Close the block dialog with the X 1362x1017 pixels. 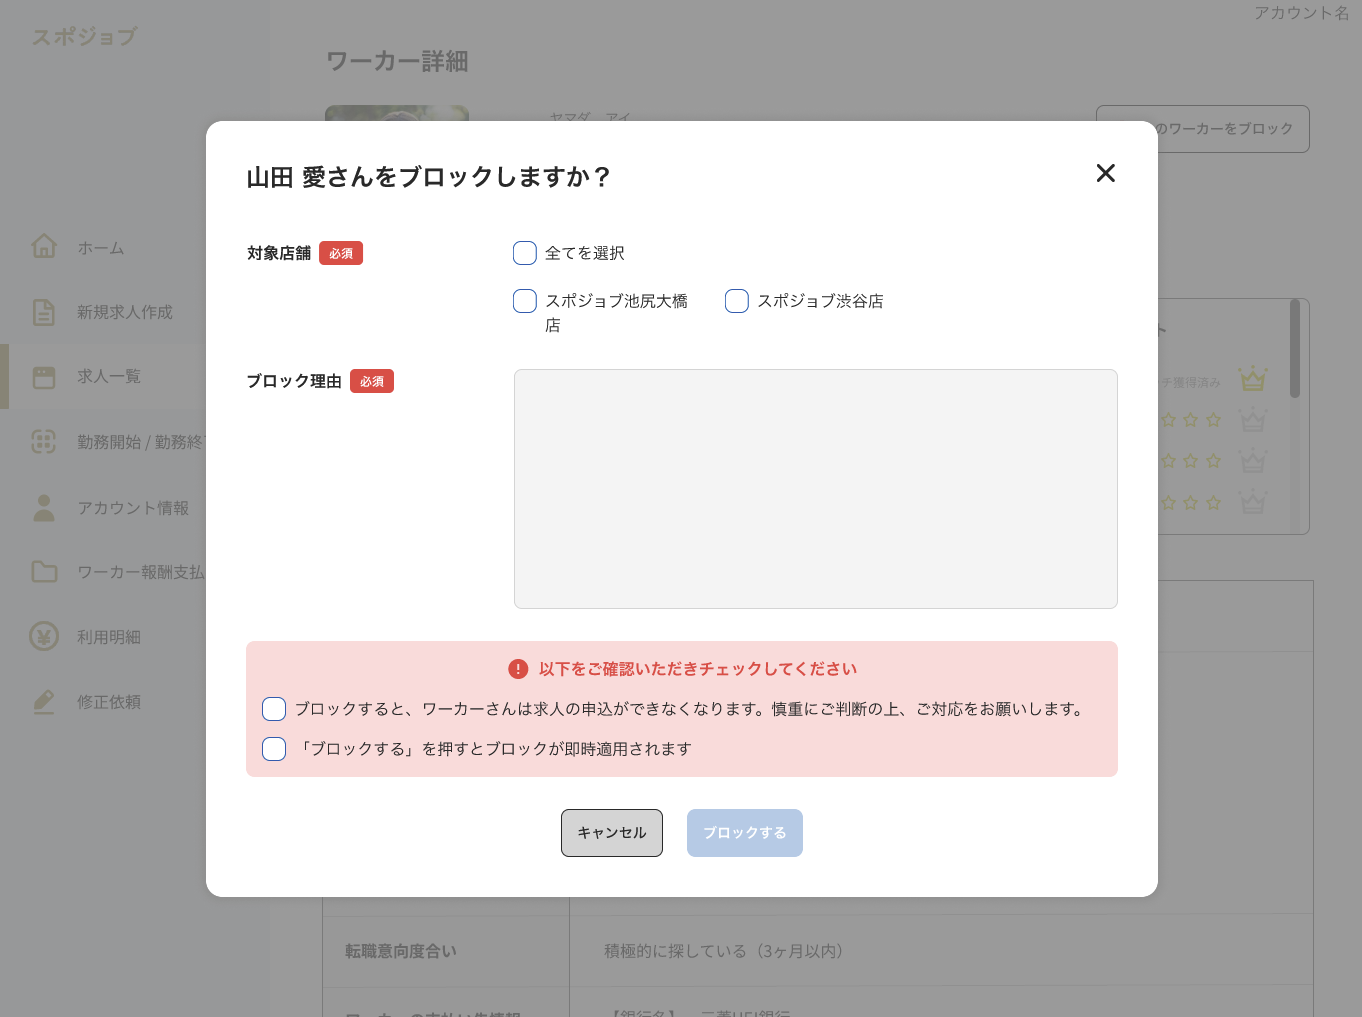point(1105,173)
